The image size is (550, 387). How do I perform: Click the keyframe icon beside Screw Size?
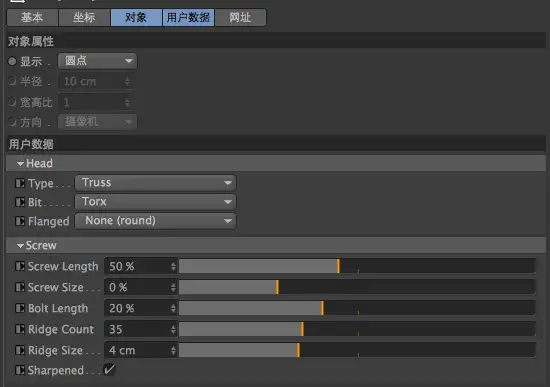(x=20, y=287)
